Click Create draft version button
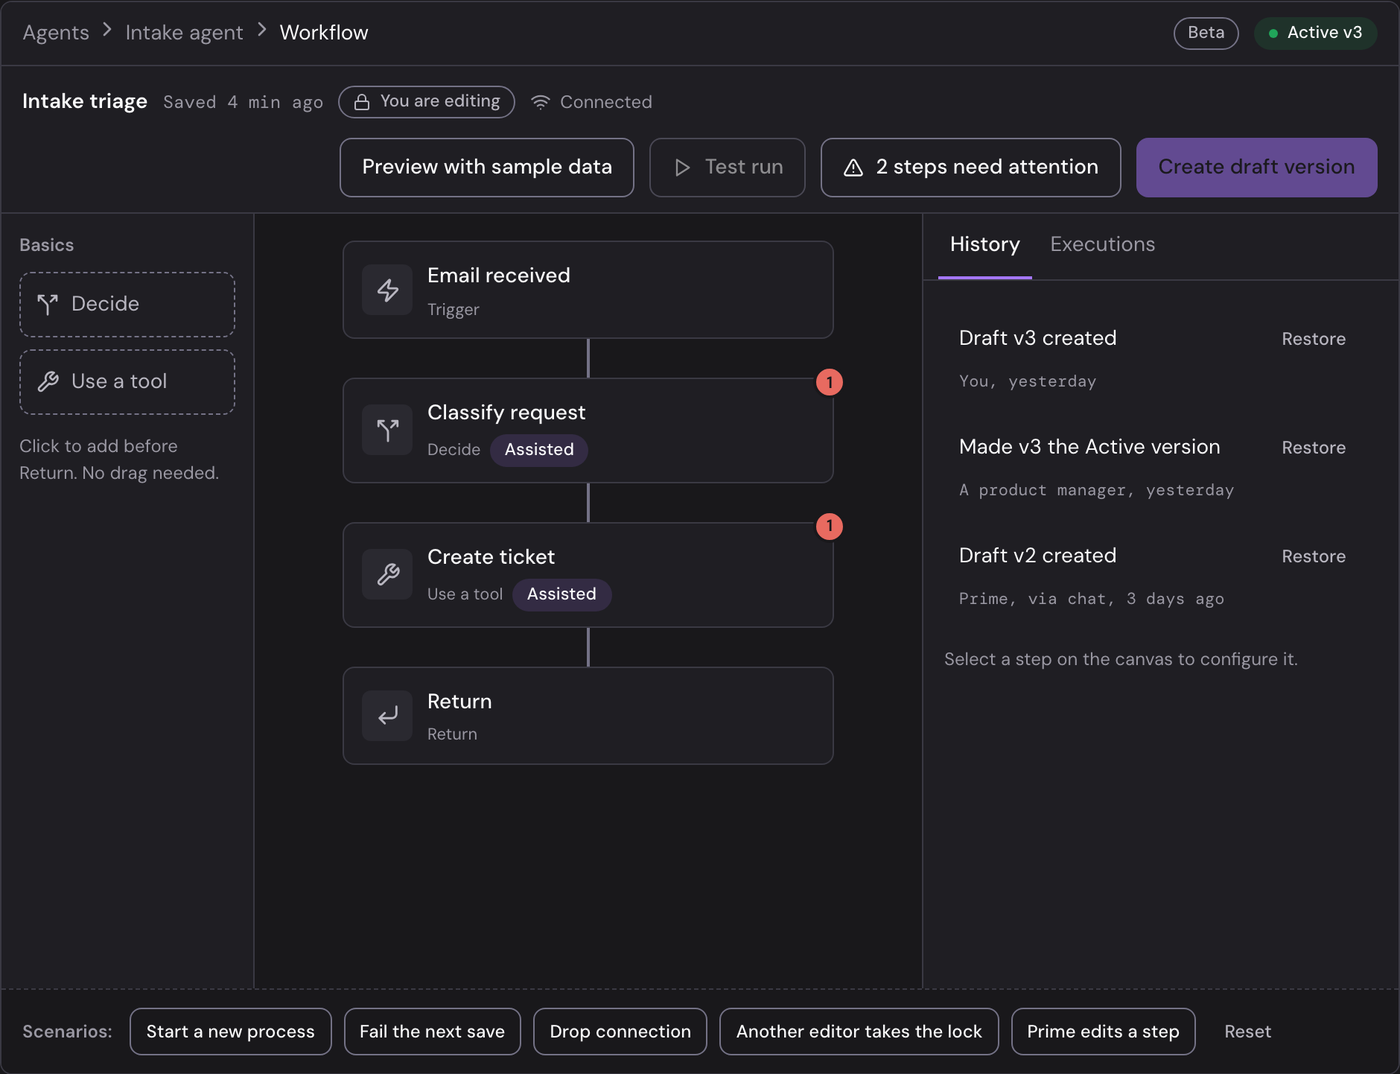 tap(1256, 167)
